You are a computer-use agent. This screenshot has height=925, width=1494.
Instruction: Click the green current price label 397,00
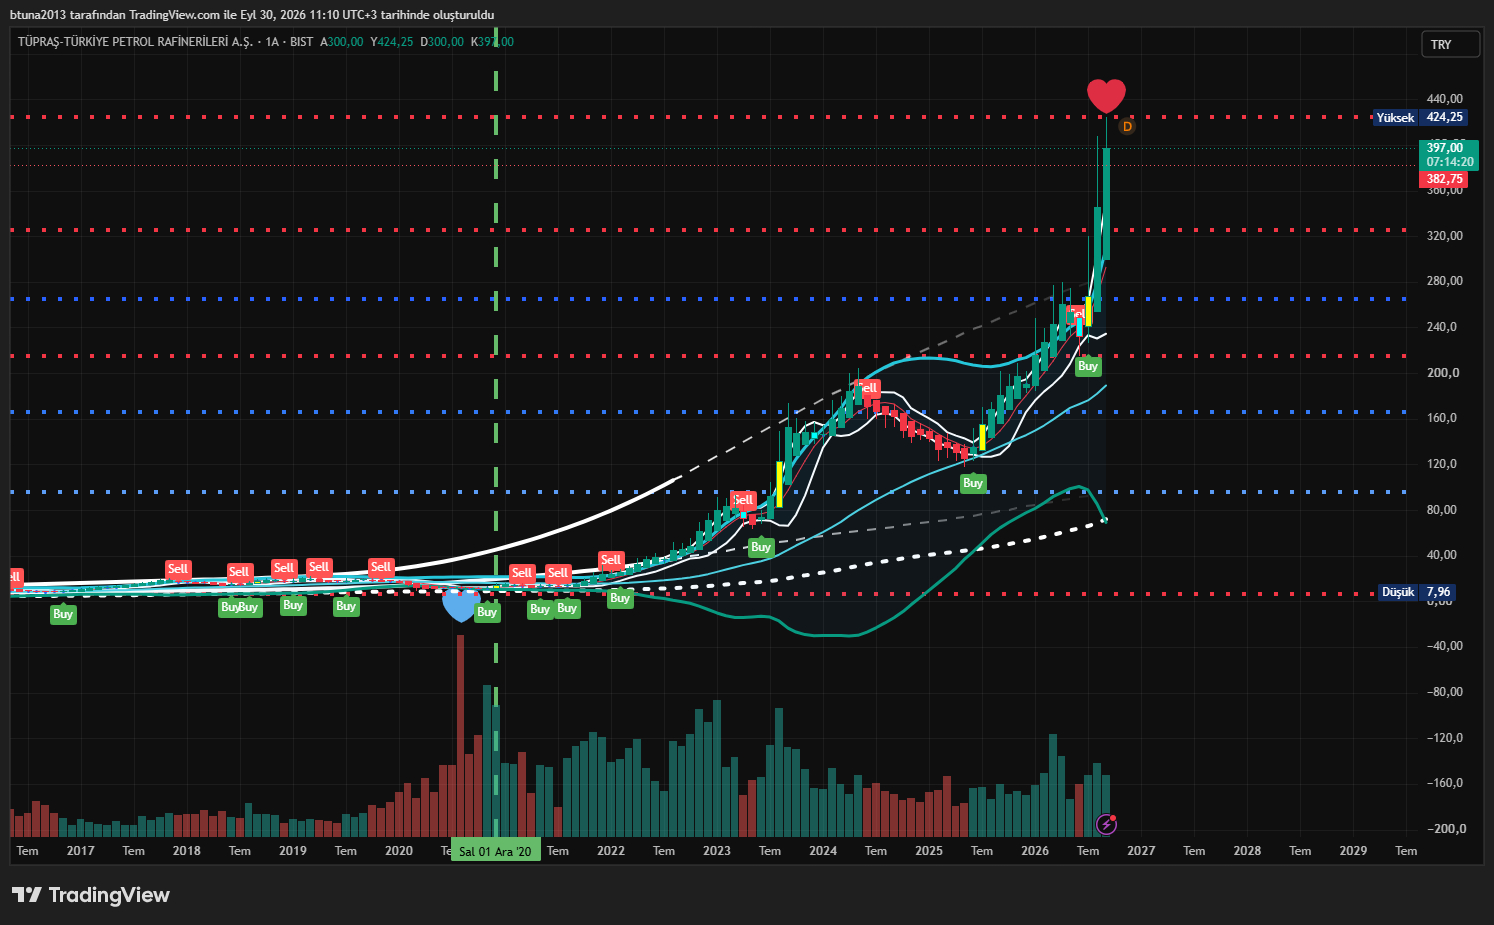pyautogui.click(x=1448, y=155)
